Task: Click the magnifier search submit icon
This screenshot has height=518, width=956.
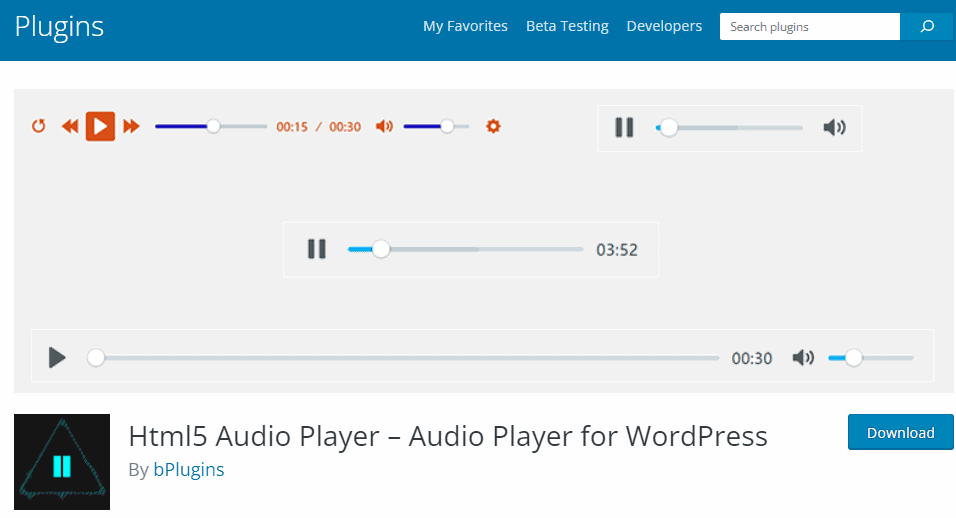Action: pos(927,27)
